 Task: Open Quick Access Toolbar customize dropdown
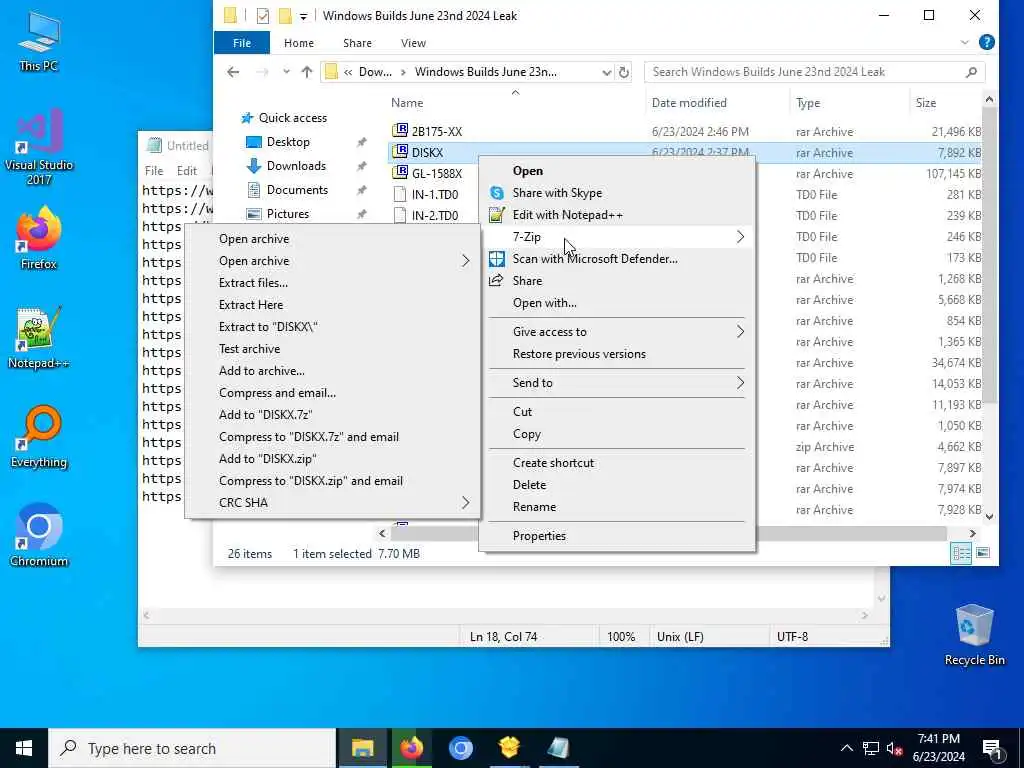click(x=304, y=16)
